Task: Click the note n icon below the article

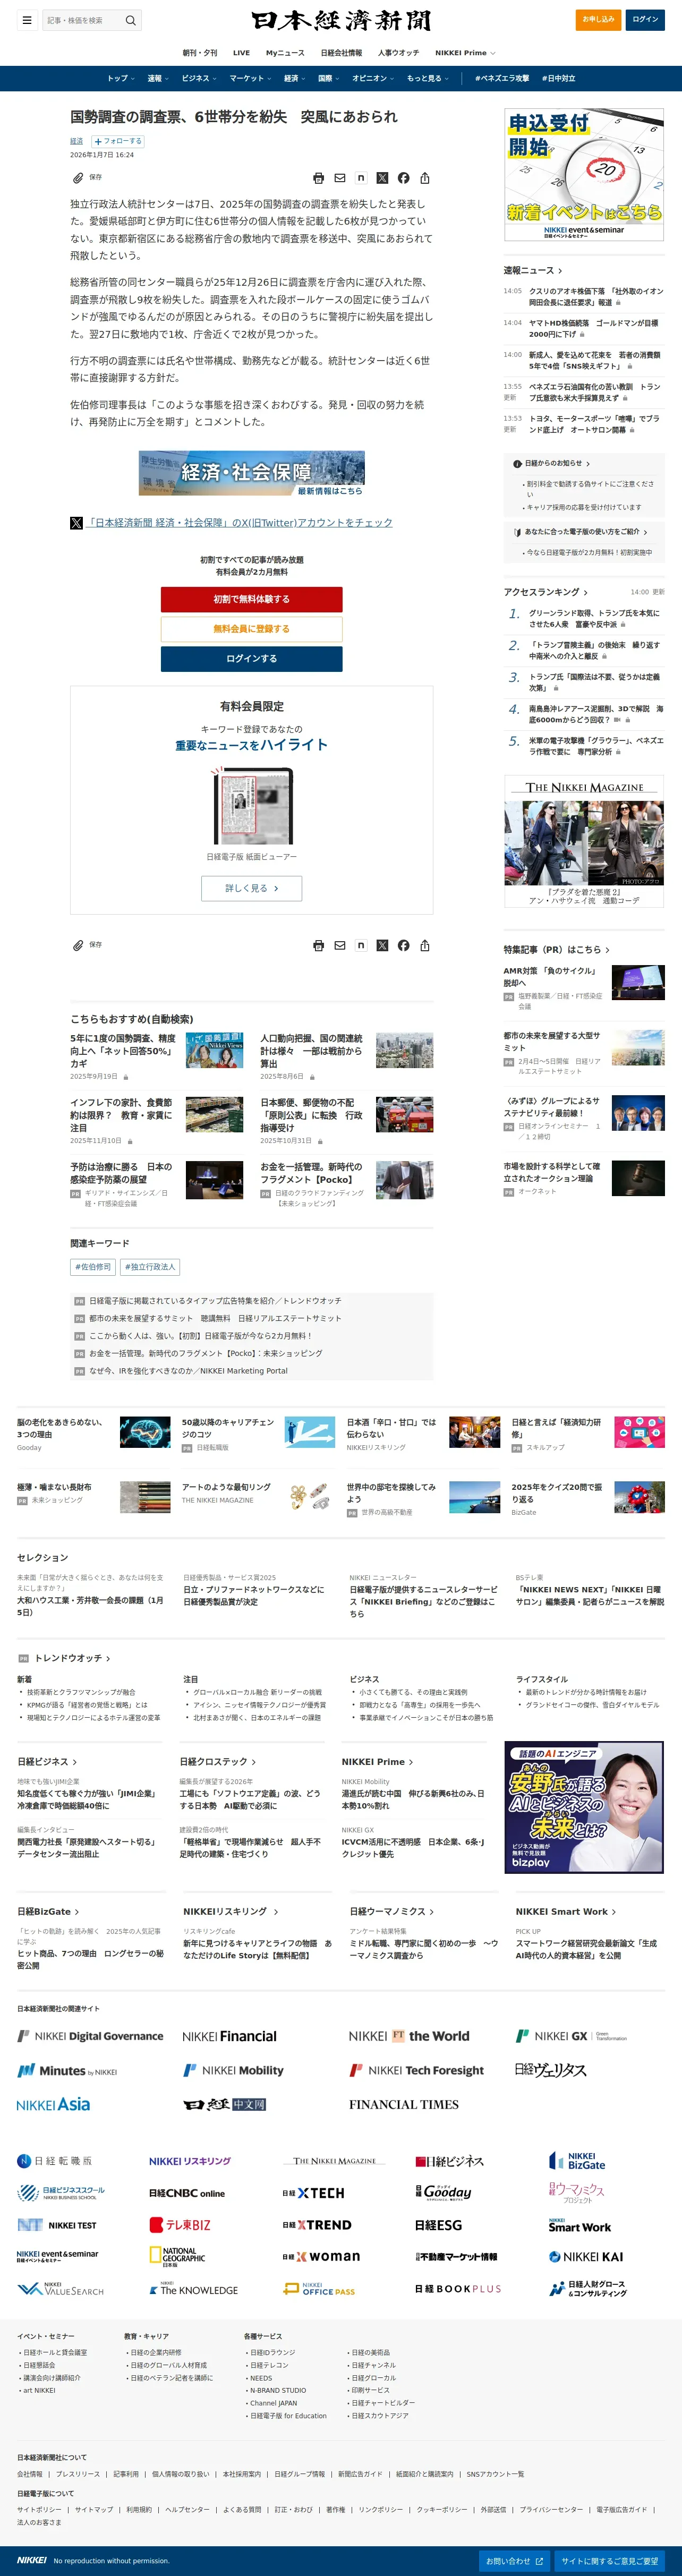Action: click(361, 945)
